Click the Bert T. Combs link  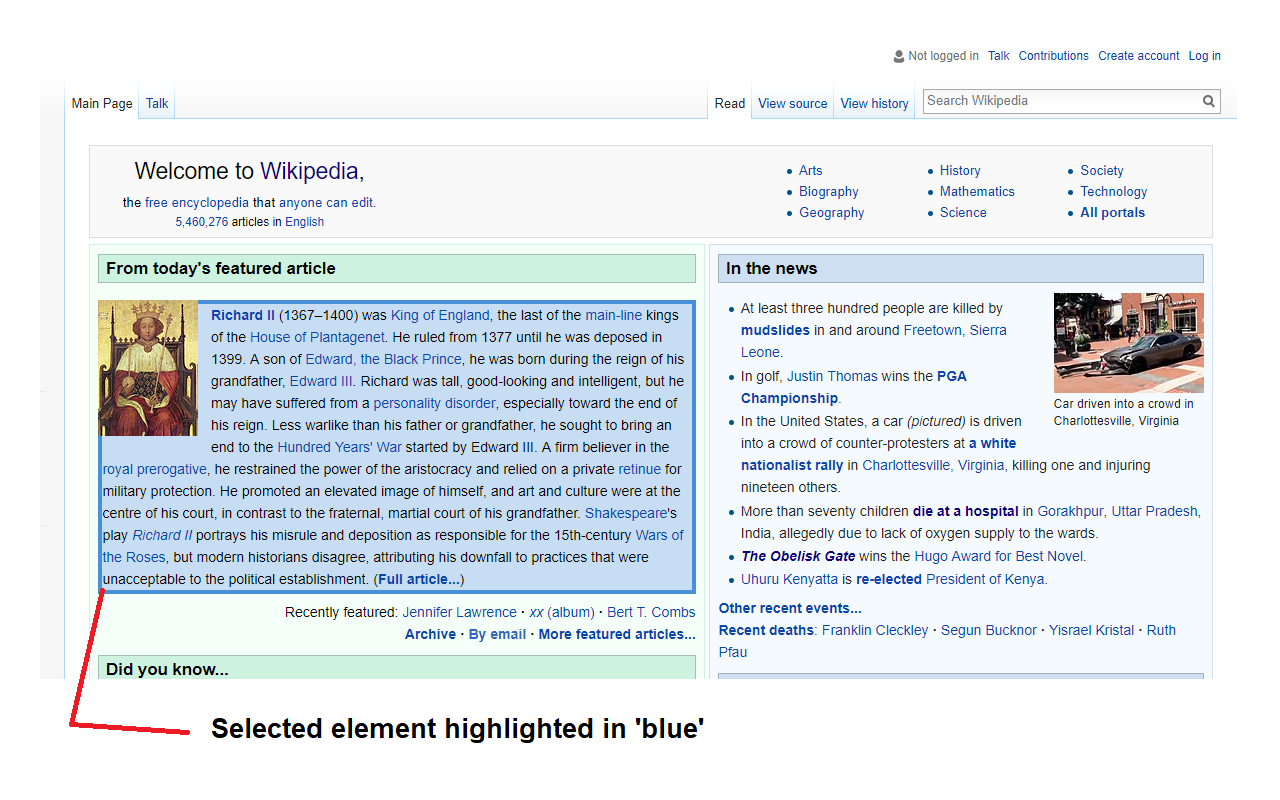tap(651, 612)
